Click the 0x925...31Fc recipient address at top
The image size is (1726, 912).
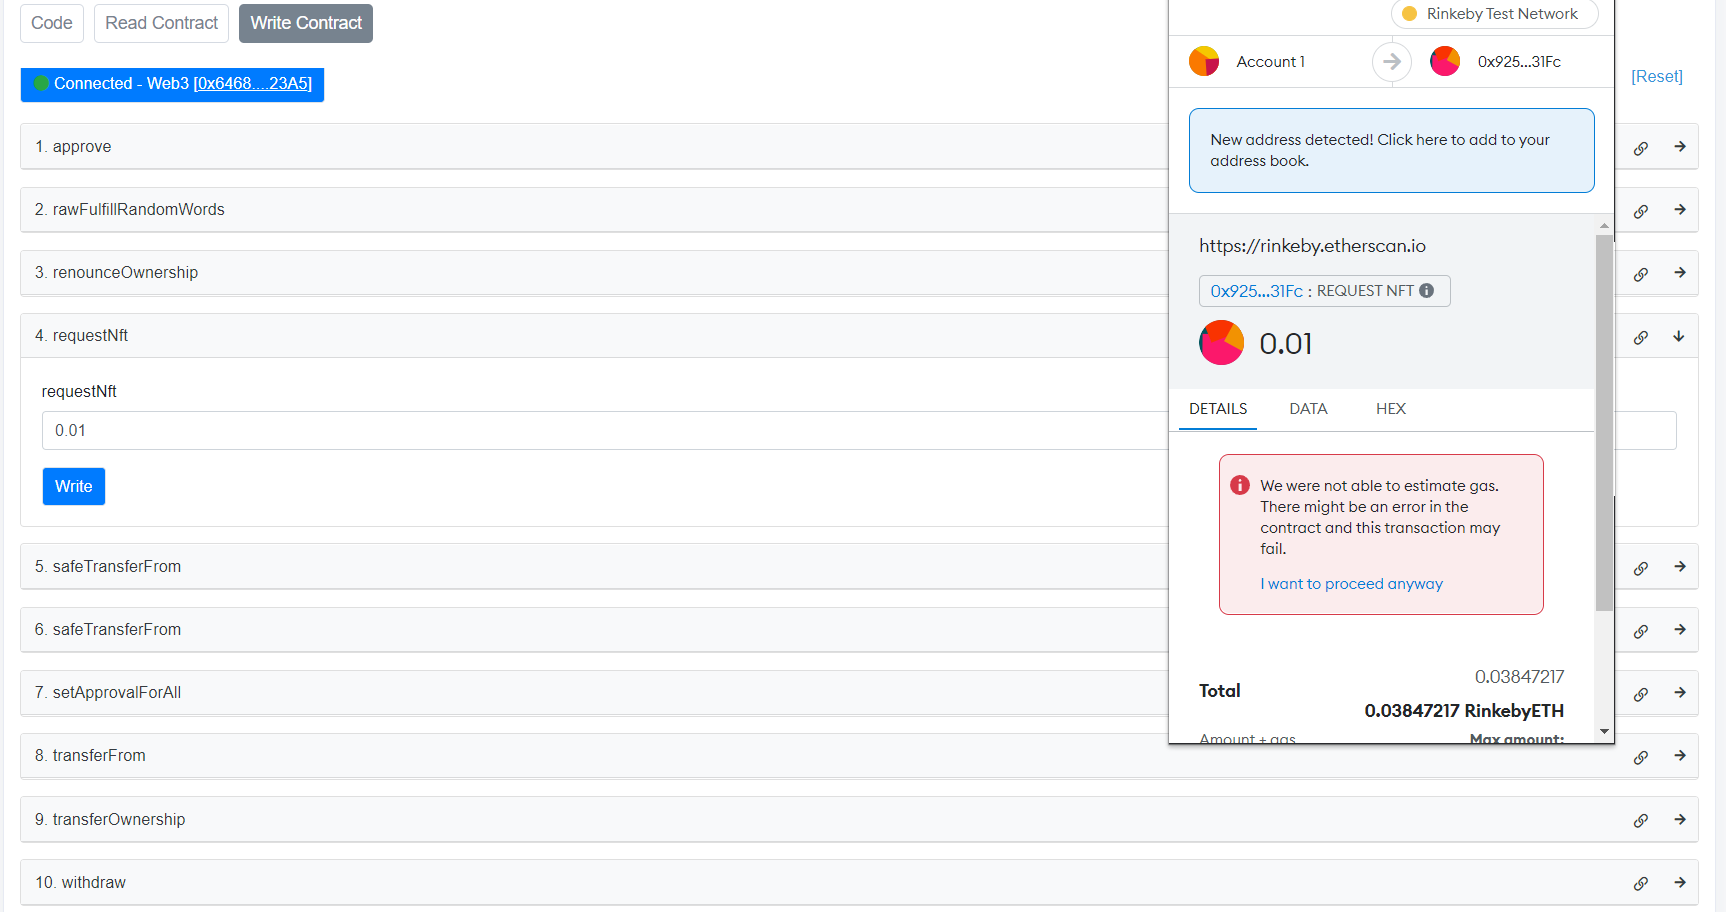1519,62
